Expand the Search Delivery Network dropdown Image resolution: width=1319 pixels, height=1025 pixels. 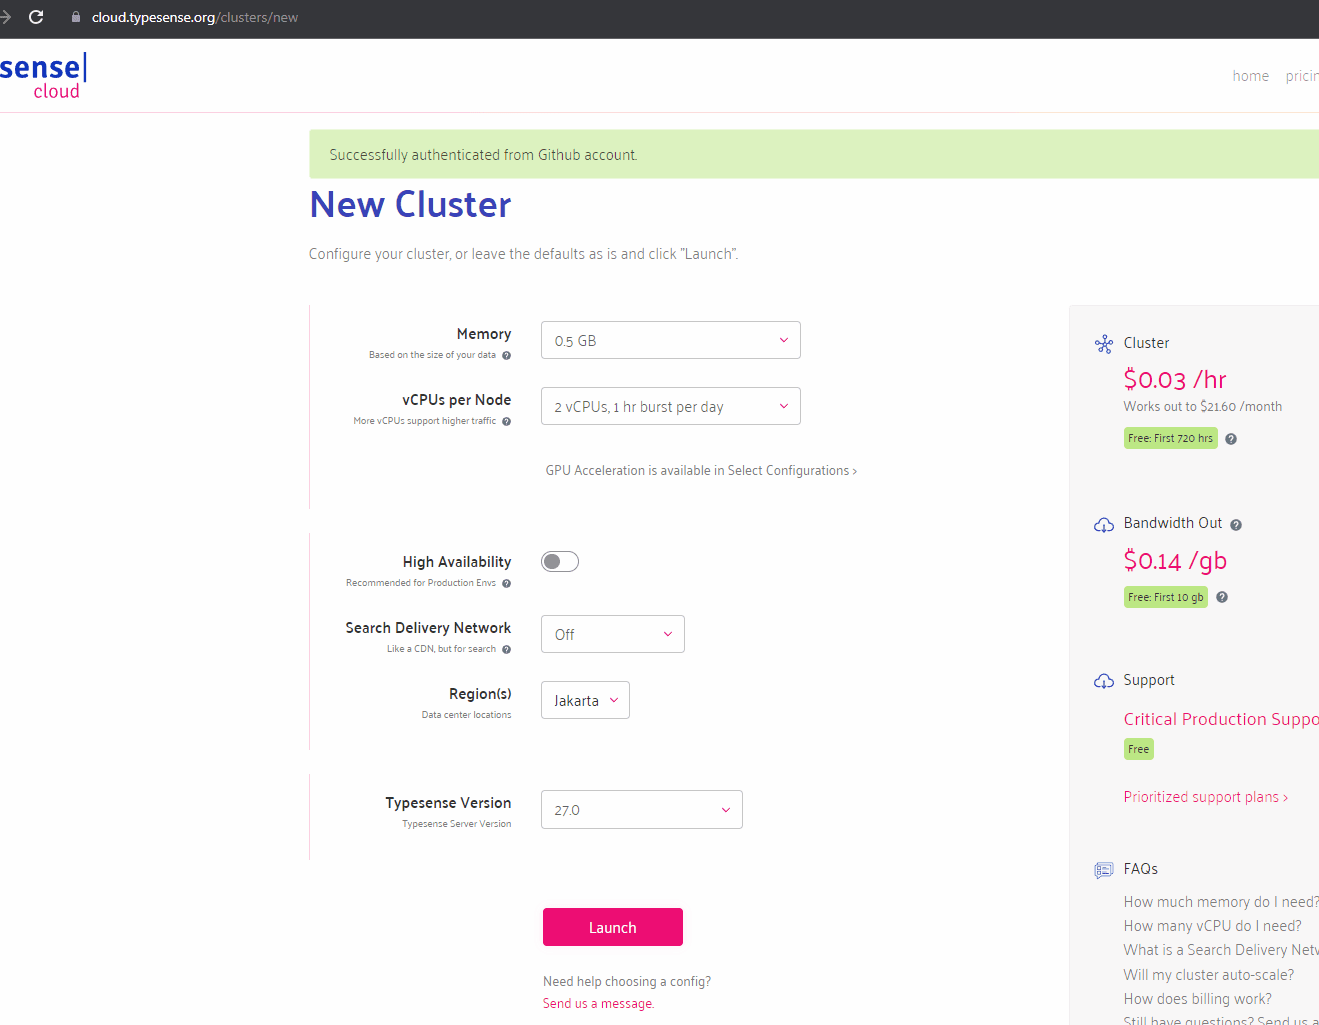[613, 634]
